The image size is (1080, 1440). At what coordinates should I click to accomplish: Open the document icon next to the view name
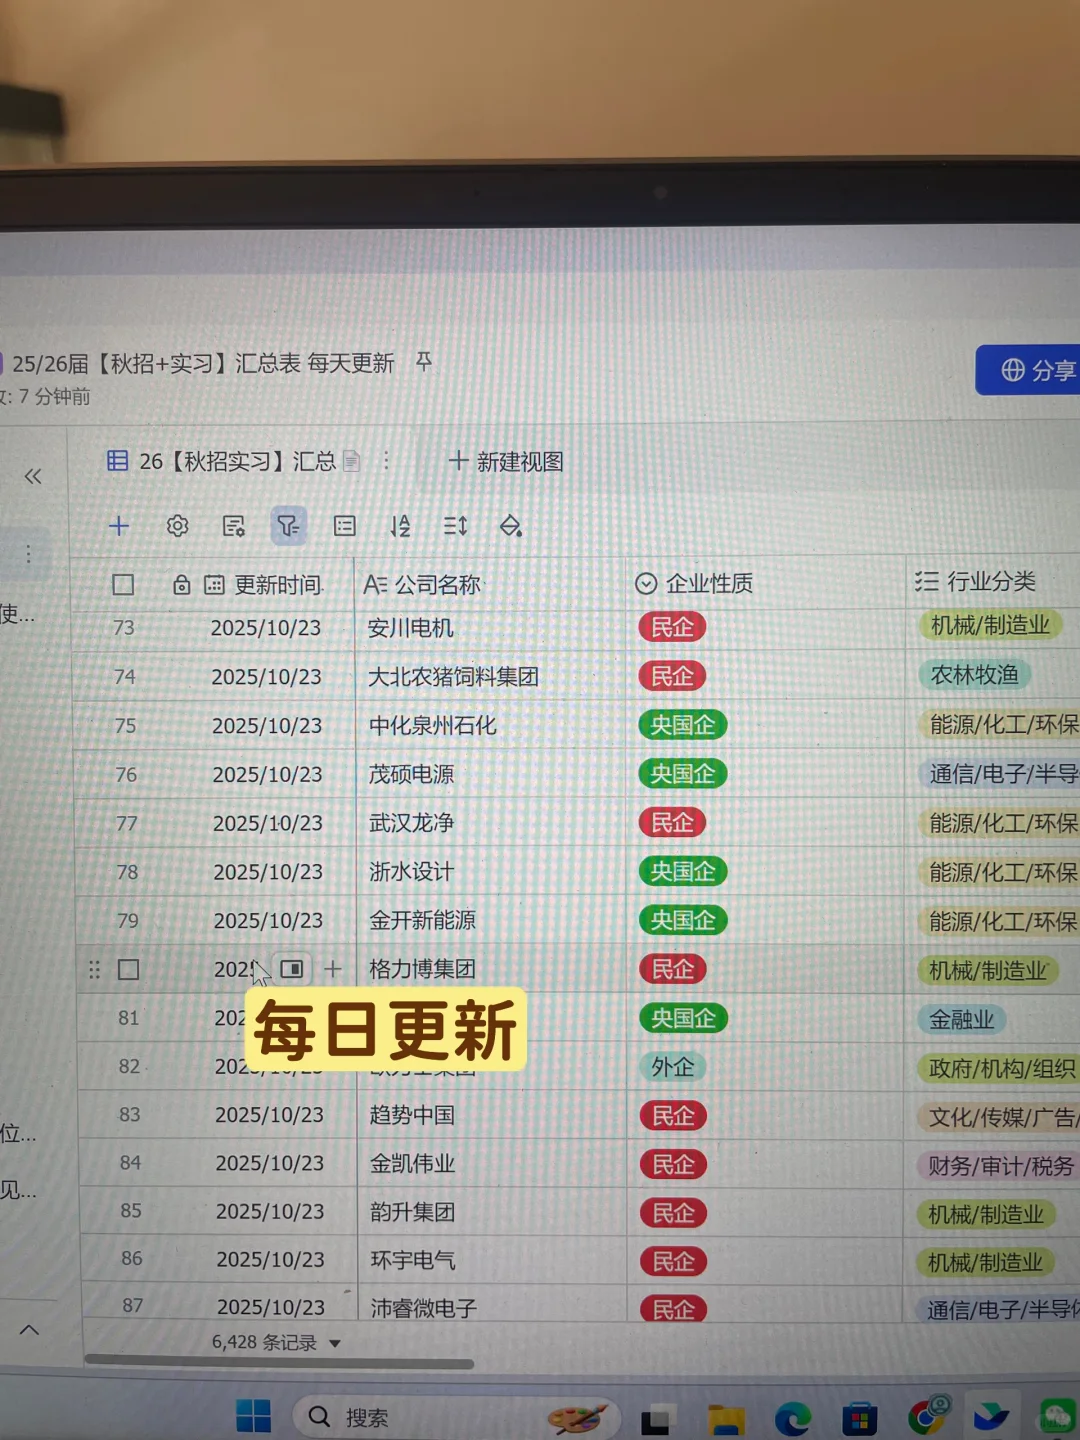[x=351, y=461]
